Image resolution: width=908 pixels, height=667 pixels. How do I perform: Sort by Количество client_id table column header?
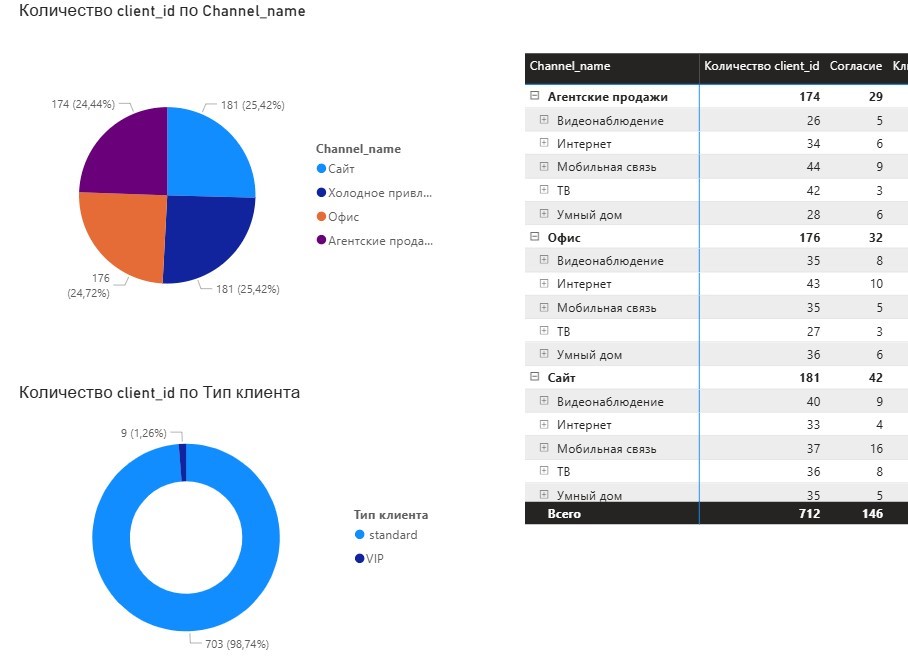(761, 67)
